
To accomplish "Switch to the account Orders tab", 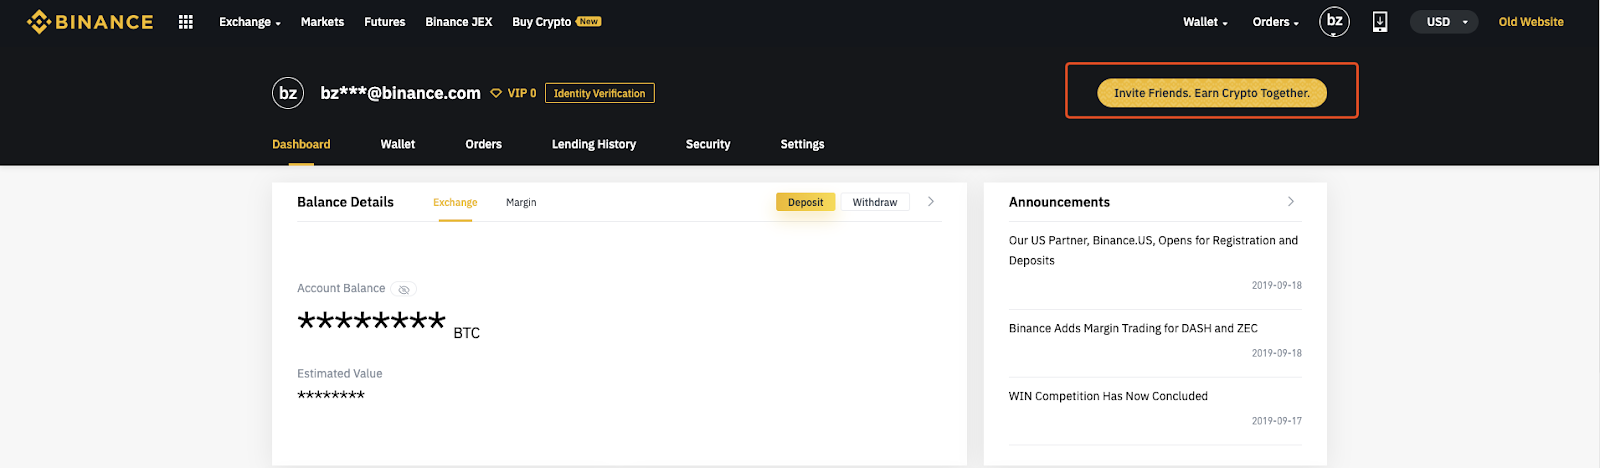I will pos(484,144).
